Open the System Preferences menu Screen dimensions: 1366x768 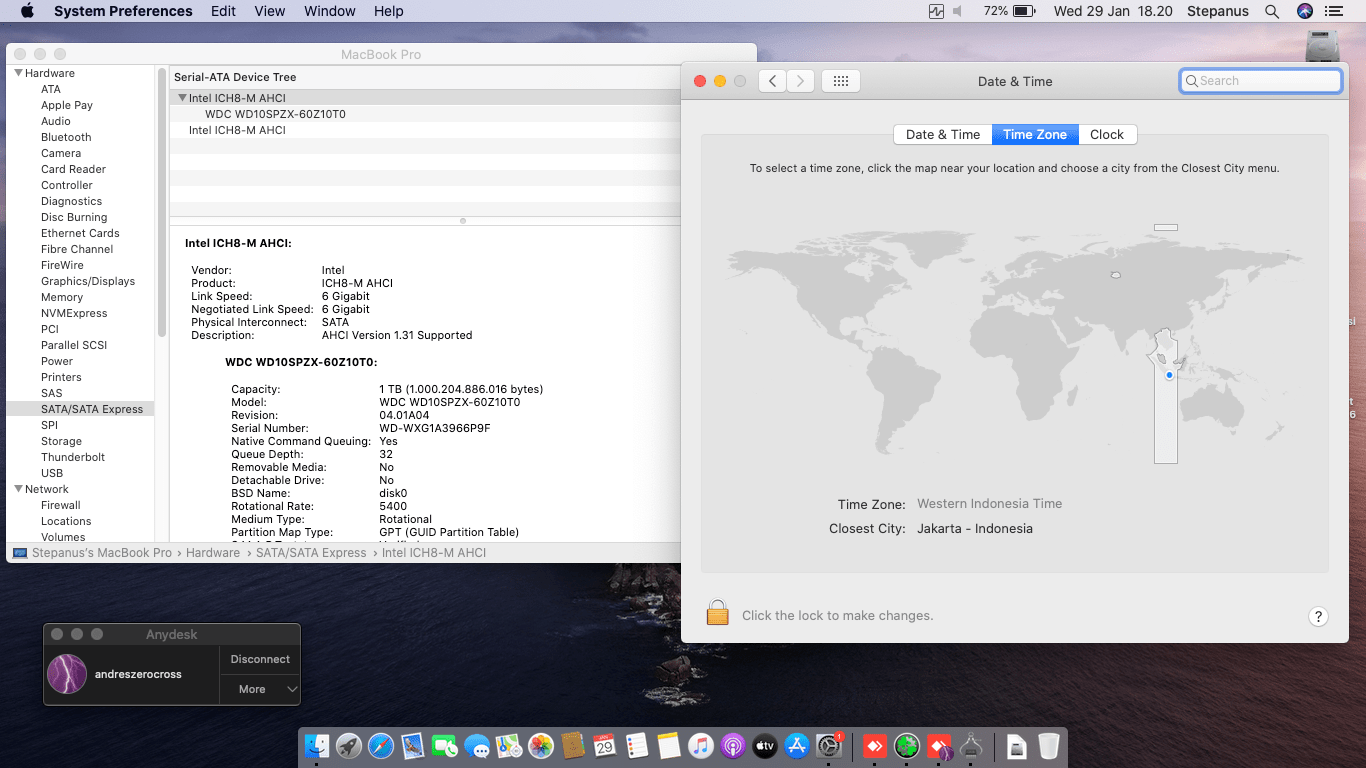click(123, 11)
